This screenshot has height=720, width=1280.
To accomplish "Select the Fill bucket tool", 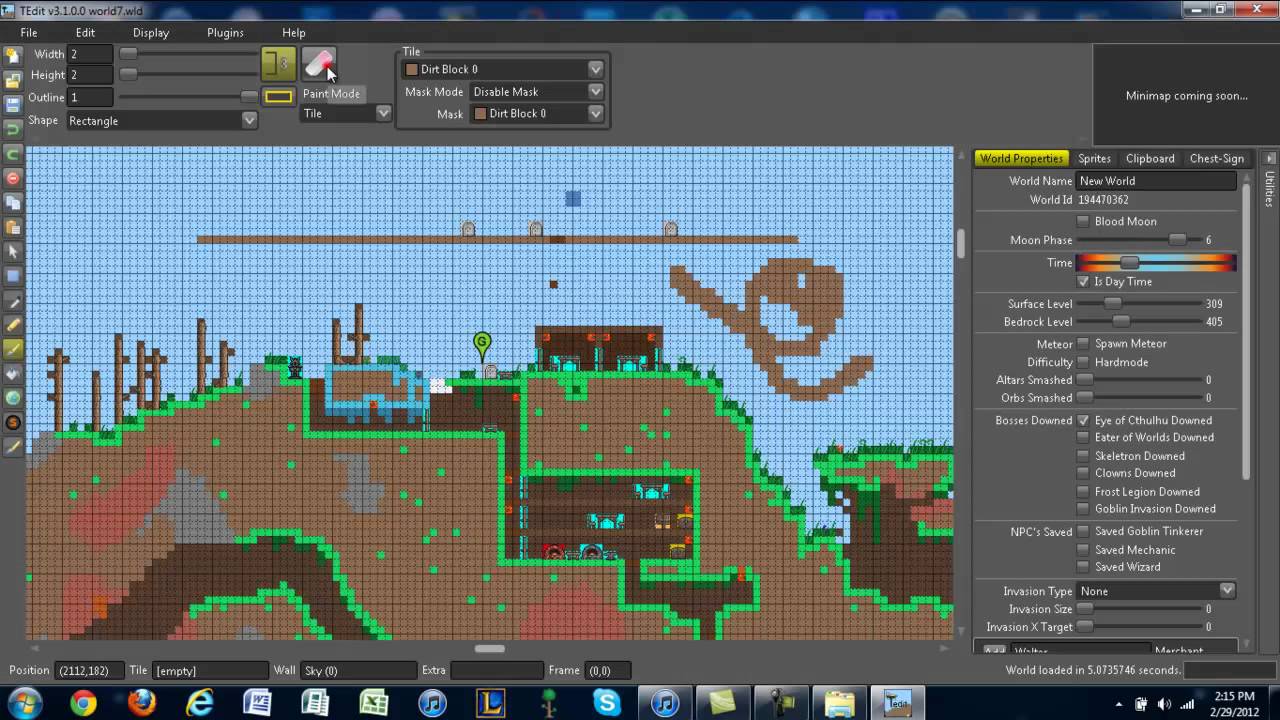I will pyautogui.click(x=13, y=373).
